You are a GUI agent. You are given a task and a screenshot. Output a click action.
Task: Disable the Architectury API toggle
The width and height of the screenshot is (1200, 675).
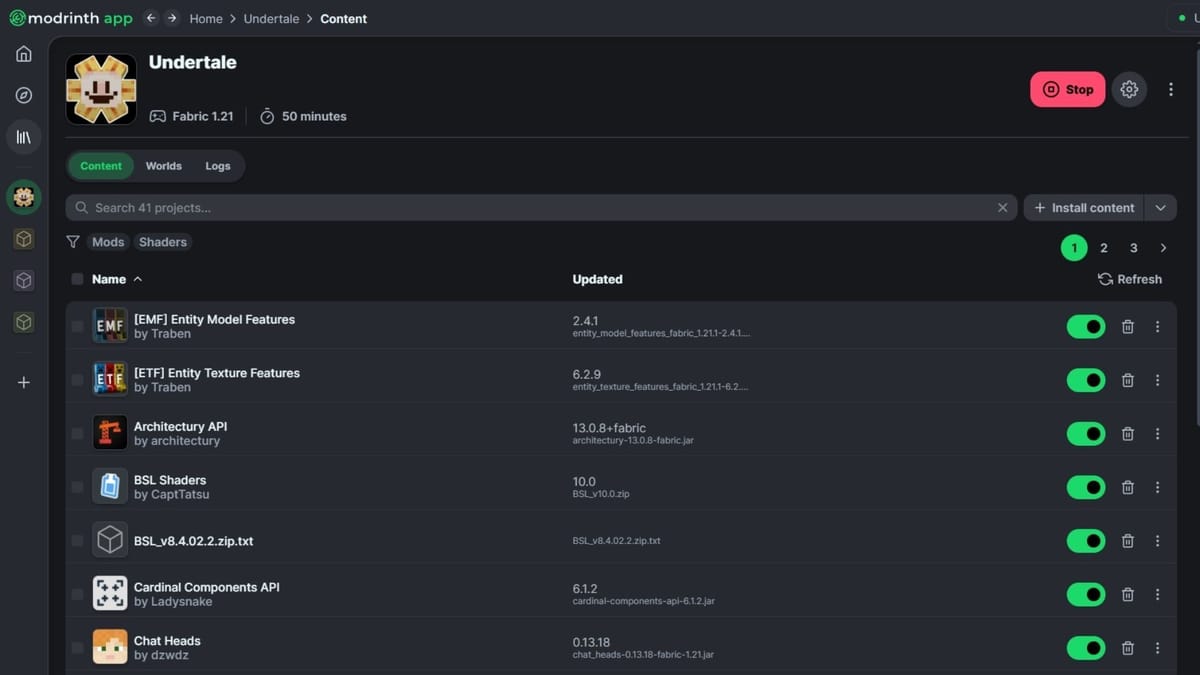[x=1085, y=434]
